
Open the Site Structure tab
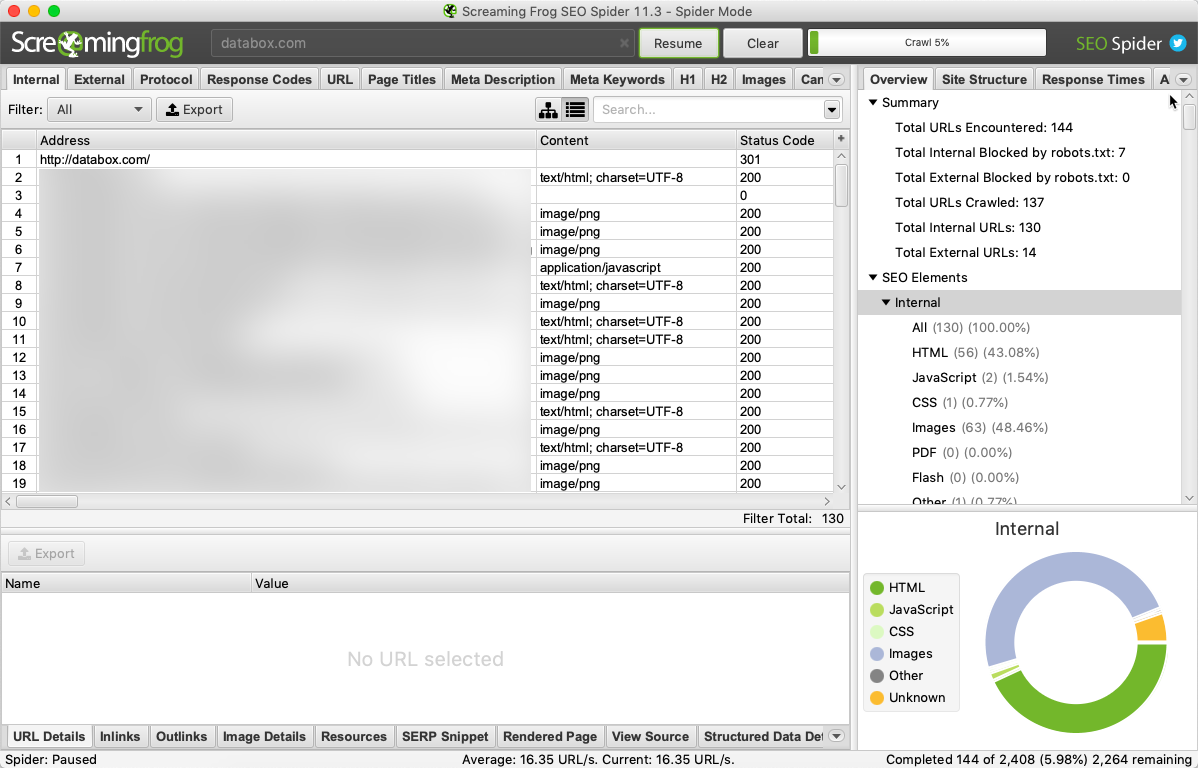[984, 79]
